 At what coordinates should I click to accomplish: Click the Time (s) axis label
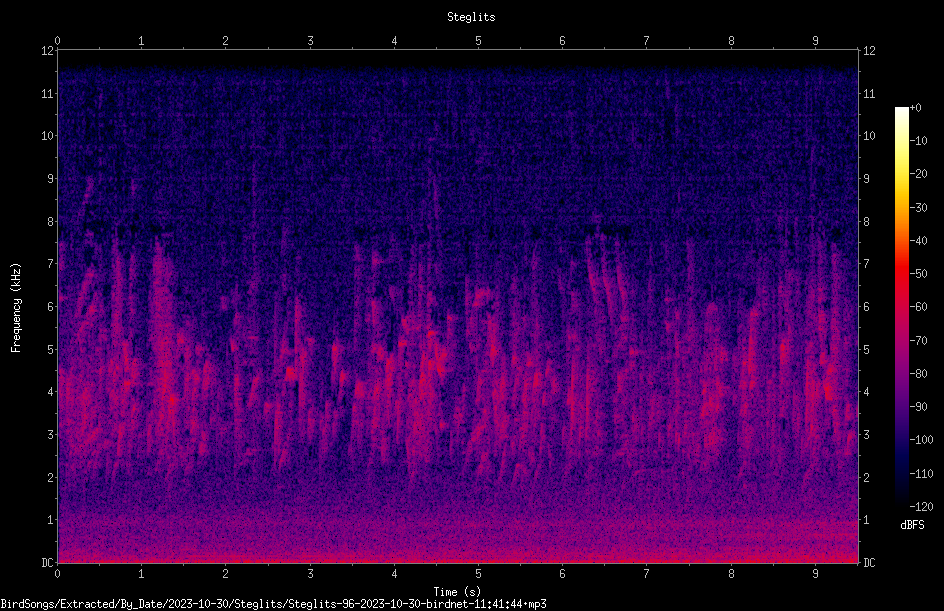(457, 591)
